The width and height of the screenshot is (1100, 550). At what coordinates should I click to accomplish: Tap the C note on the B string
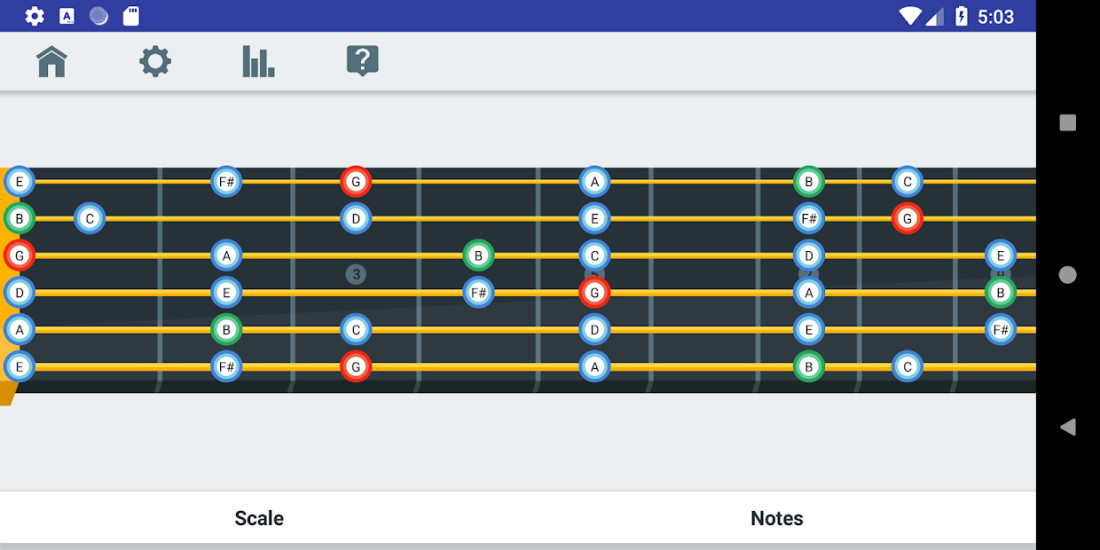point(90,219)
